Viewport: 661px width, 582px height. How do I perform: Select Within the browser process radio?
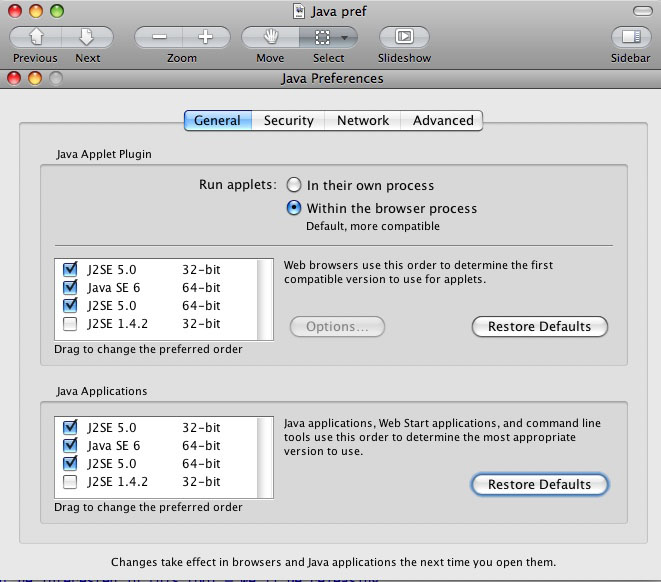pos(294,208)
